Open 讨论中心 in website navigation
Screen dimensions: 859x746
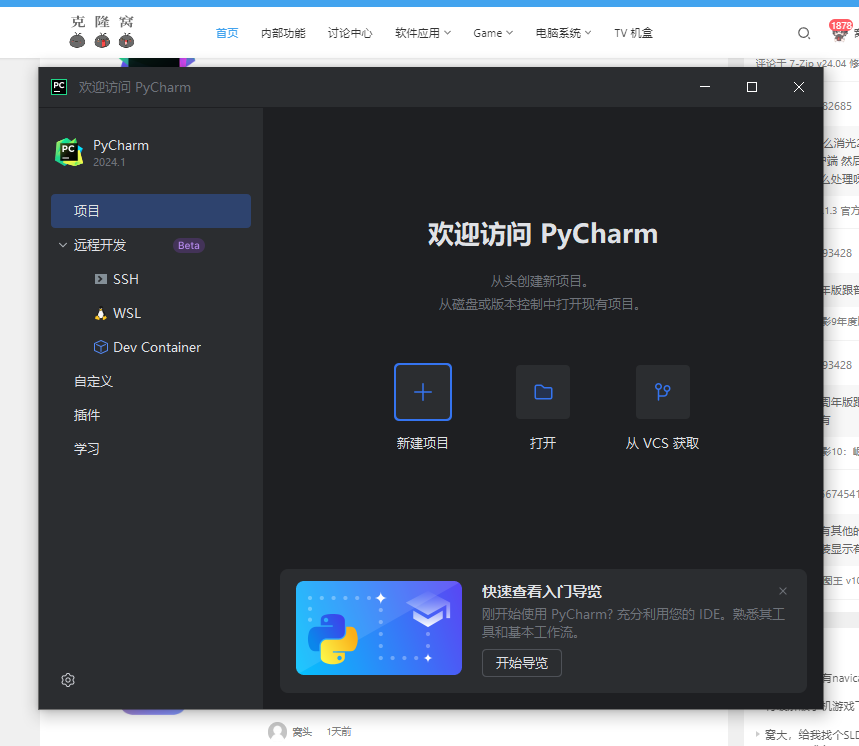pos(350,33)
